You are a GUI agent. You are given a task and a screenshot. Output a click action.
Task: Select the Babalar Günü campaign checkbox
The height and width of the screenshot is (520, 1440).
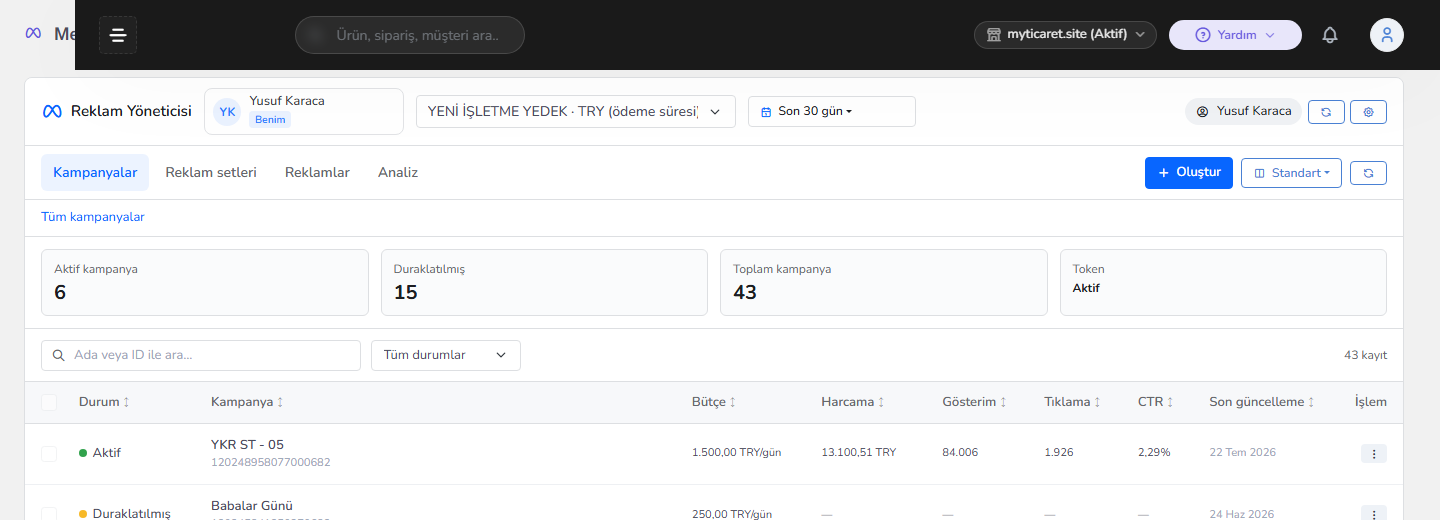click(x=49, y=513)
